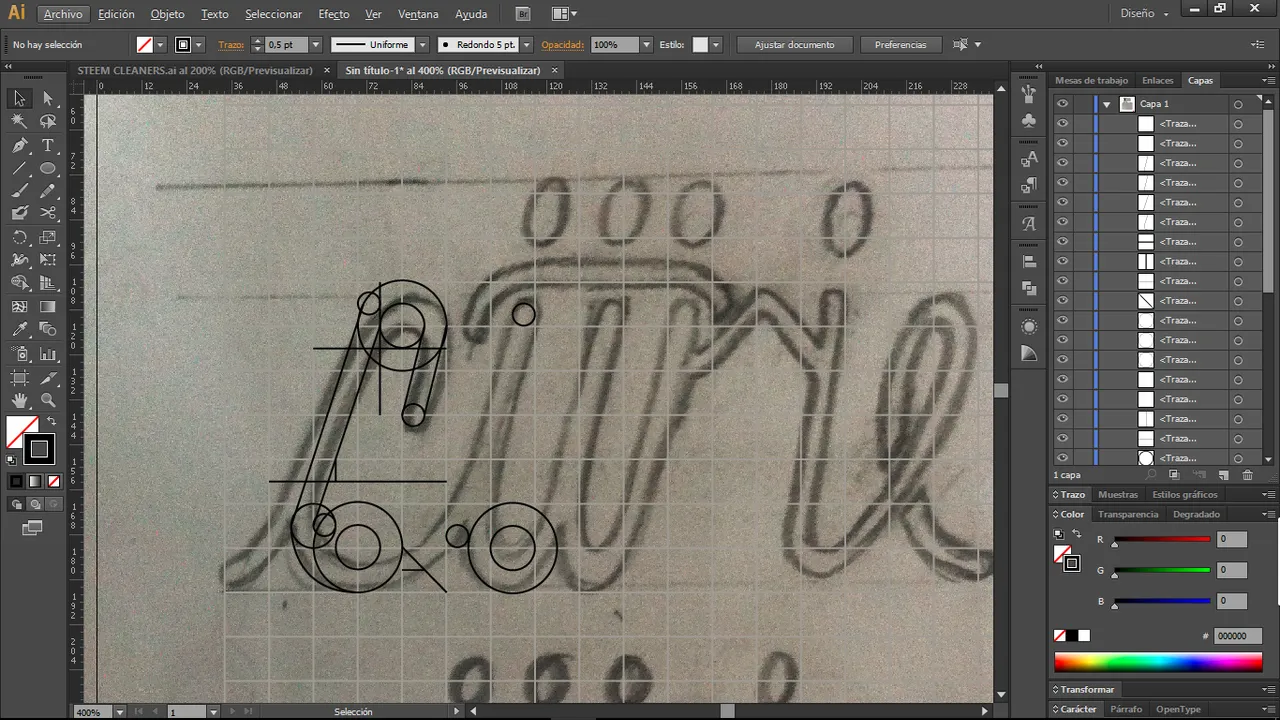
Task: Switch to the Muestras panel tab
Action: pos(1118,495)
